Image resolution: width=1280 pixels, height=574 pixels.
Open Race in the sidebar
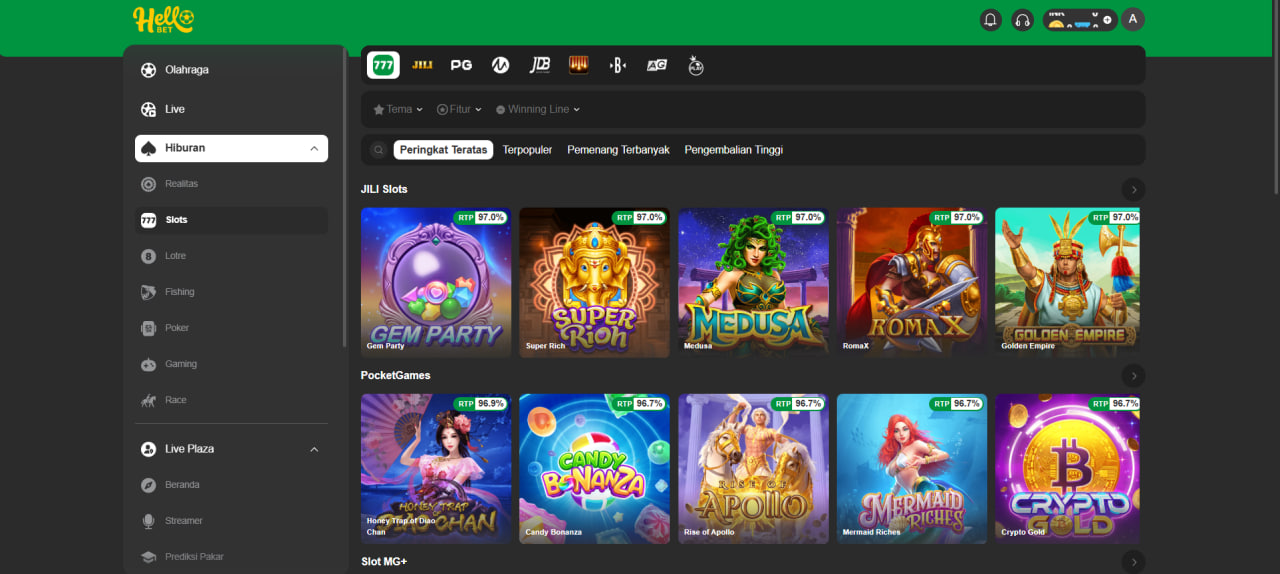tap(231, 400)
